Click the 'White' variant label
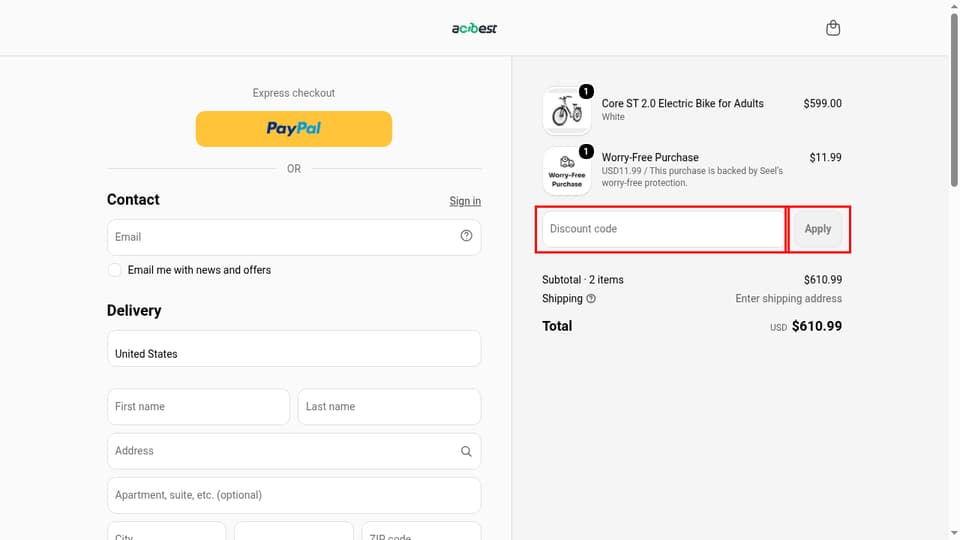Screen dimensions: 960x540 point(613,117)
